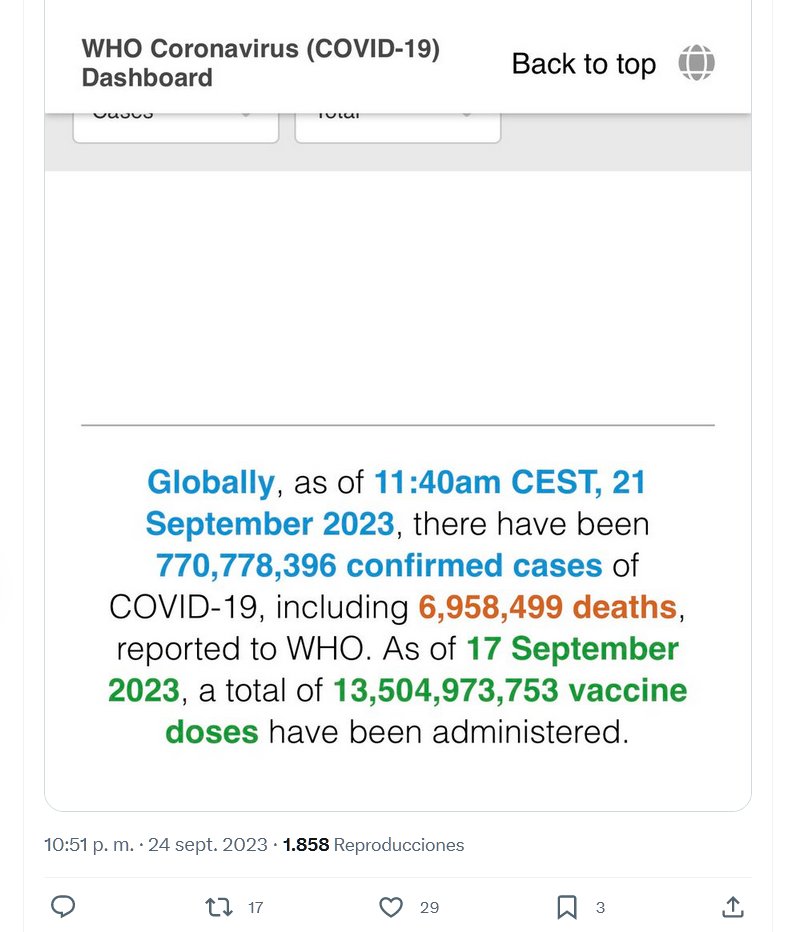This screenshot has width=794, height=932.
Task: Click the Back to top link
Action: (583, 64)
